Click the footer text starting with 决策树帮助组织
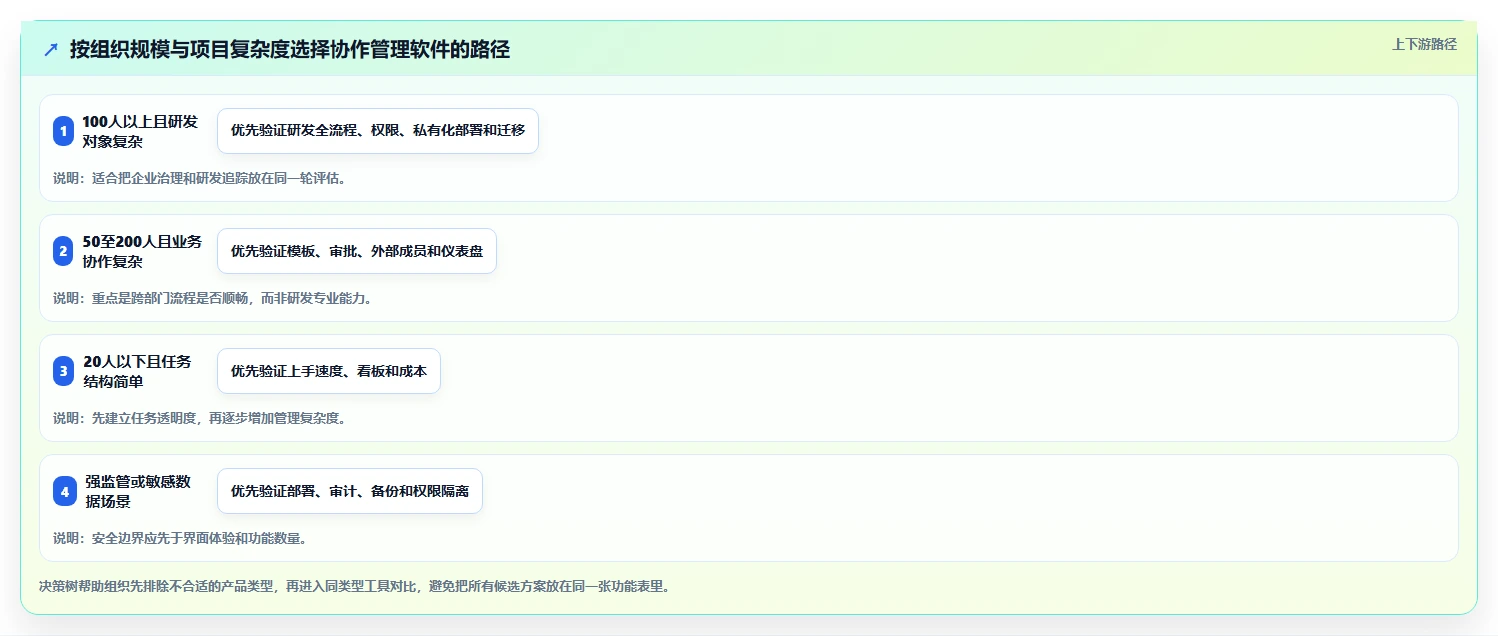1498x636 pixels. coord(354,586)
